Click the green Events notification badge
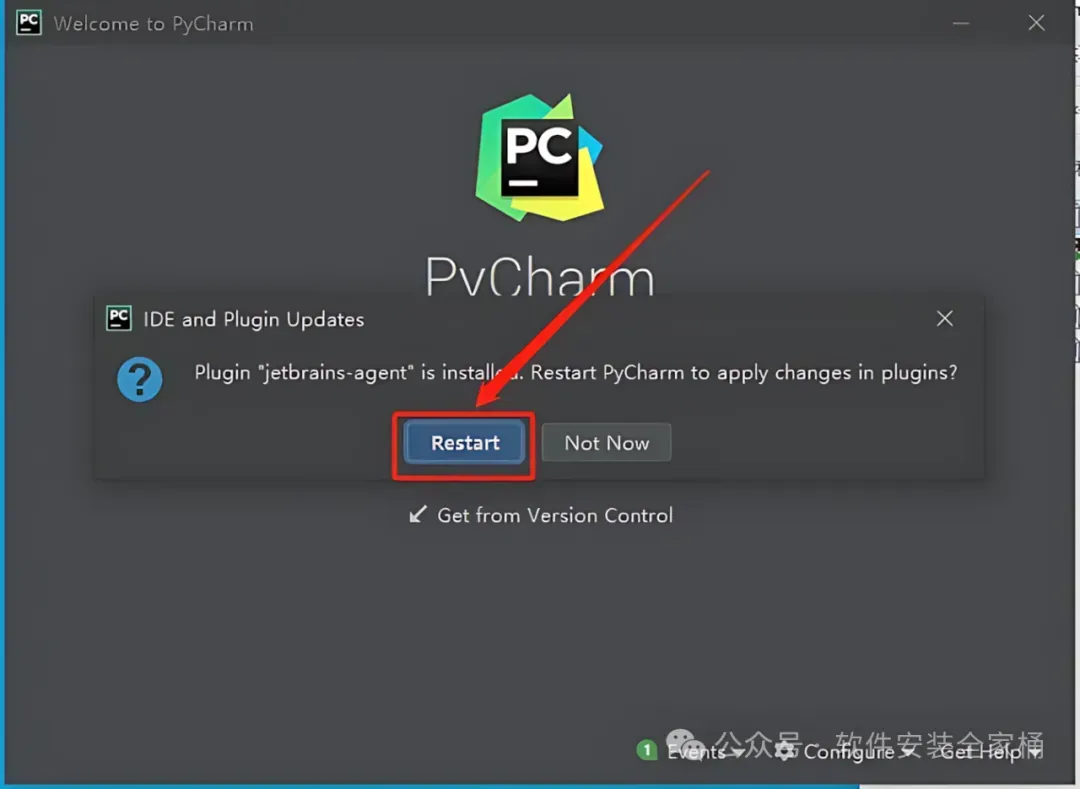The width and height of the screenshot is (1080, 789). coord(647,750)
